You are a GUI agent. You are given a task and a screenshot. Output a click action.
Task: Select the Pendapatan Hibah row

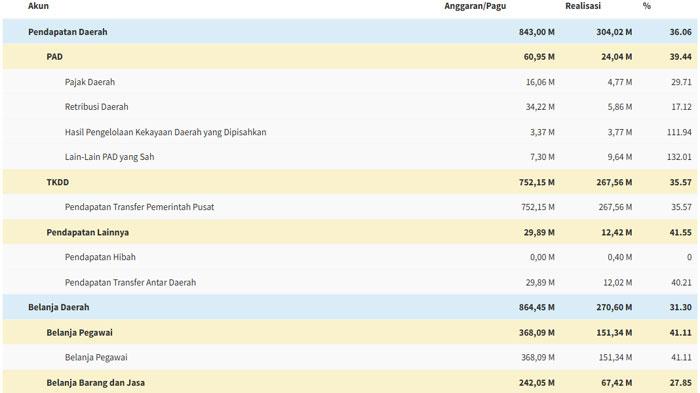(x=350, y=257)
